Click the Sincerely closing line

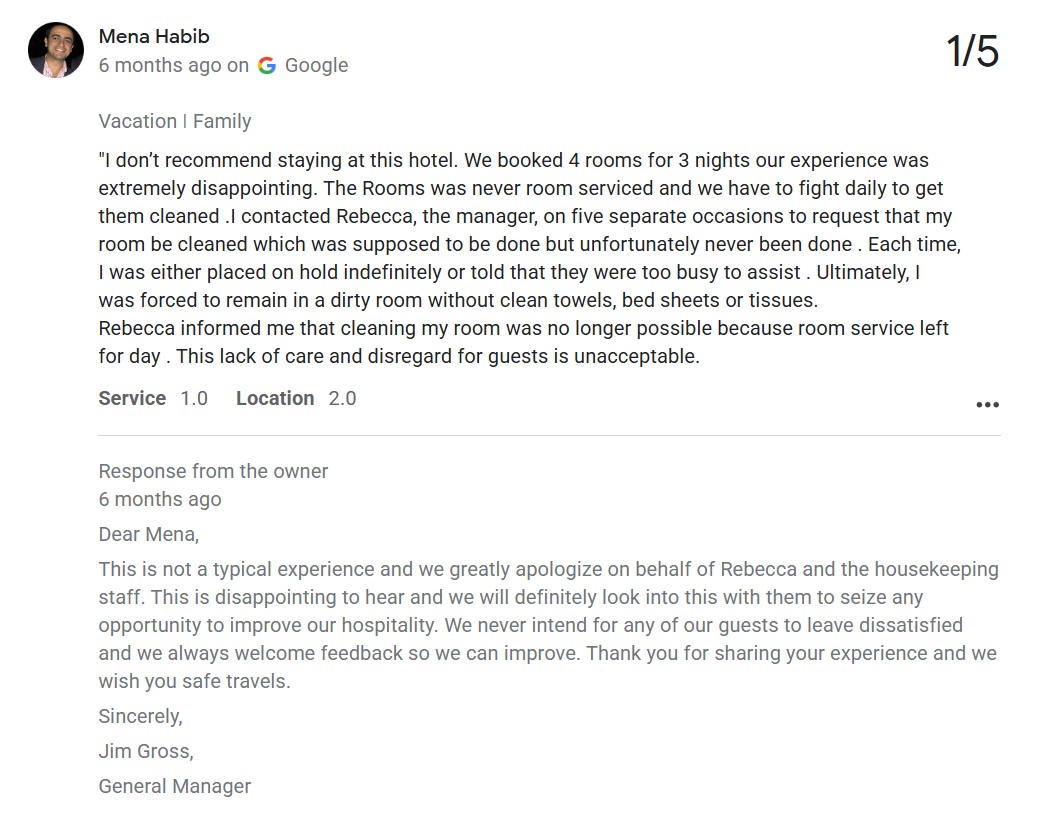point(140,716)
